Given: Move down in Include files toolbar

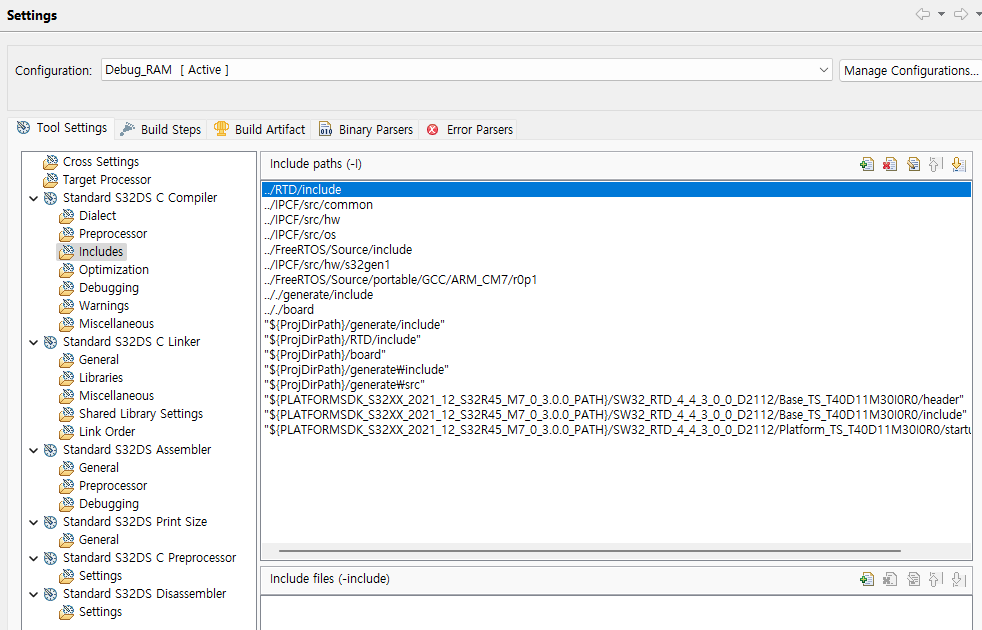Looking at the screenshot, I should tap(958, 579).
